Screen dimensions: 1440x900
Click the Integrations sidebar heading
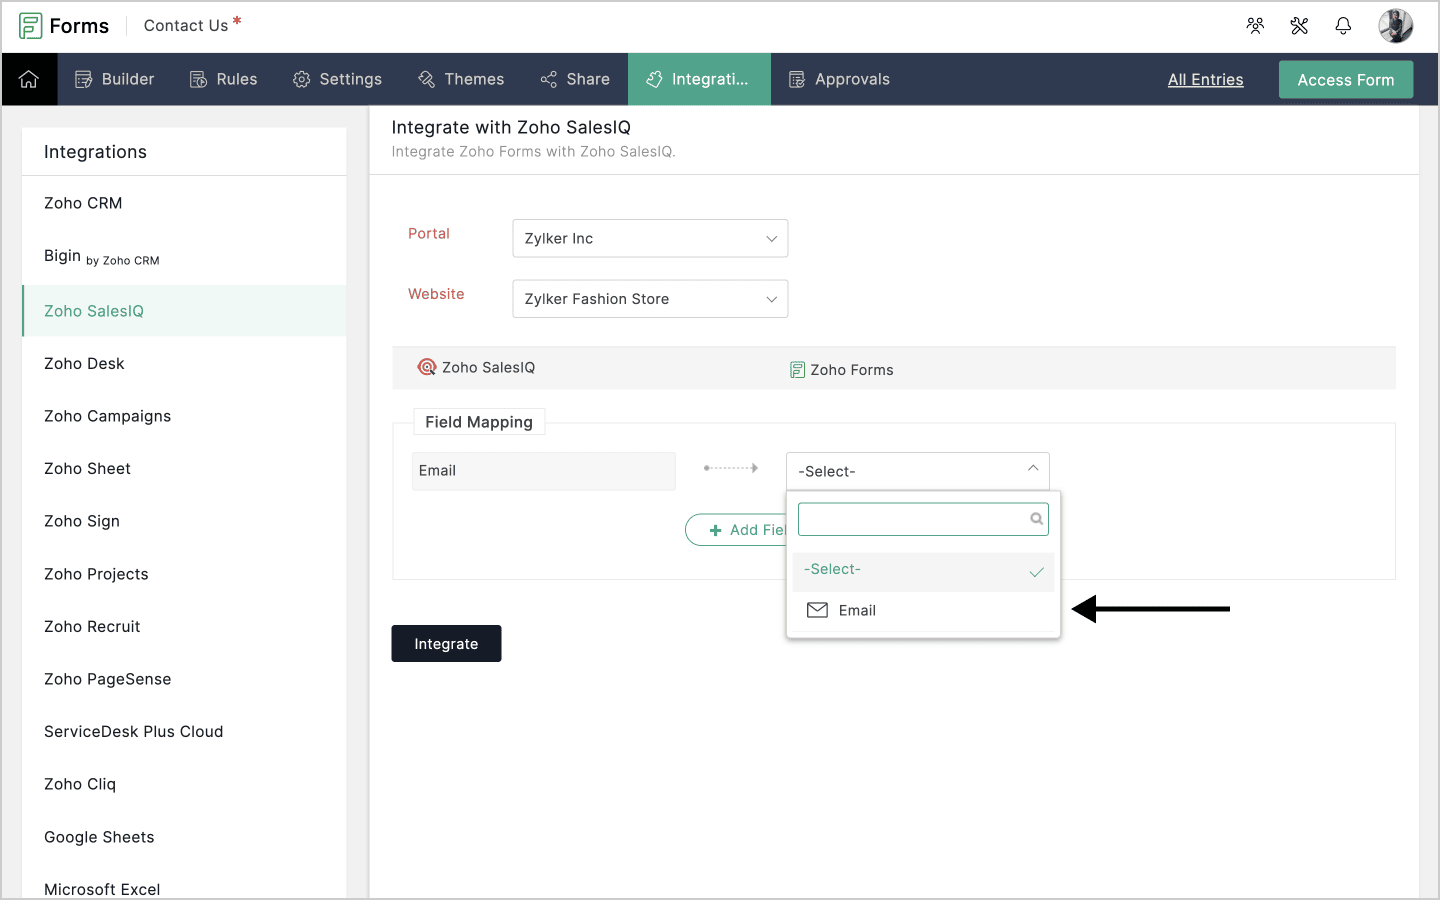[95, 152]
